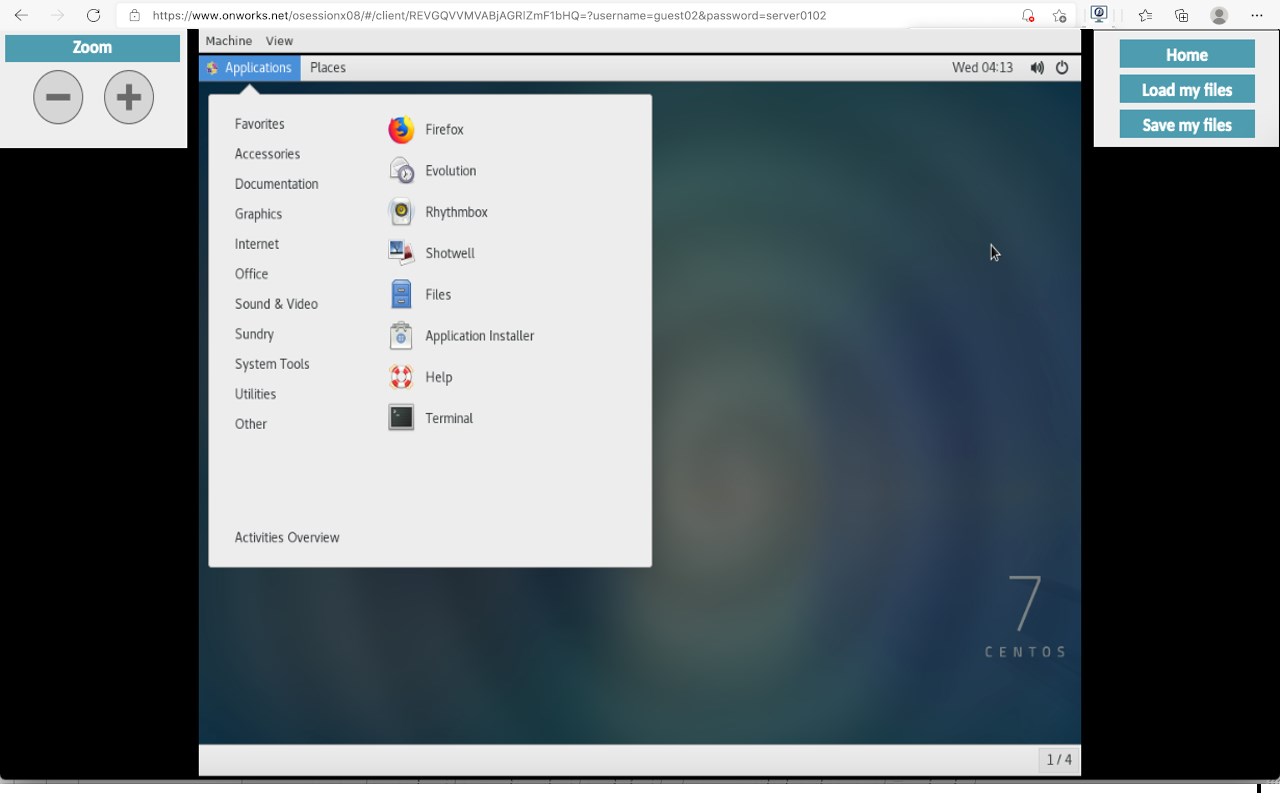Go back in the browser
Viewport: 1280px width, 800px height.
(x=21, y=15)
